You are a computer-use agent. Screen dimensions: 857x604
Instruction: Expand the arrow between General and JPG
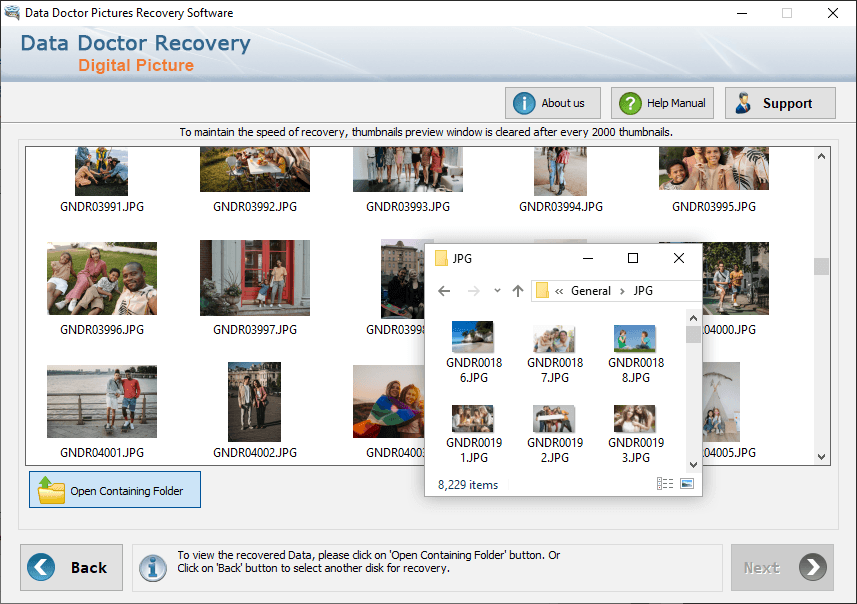click(622, 291)
